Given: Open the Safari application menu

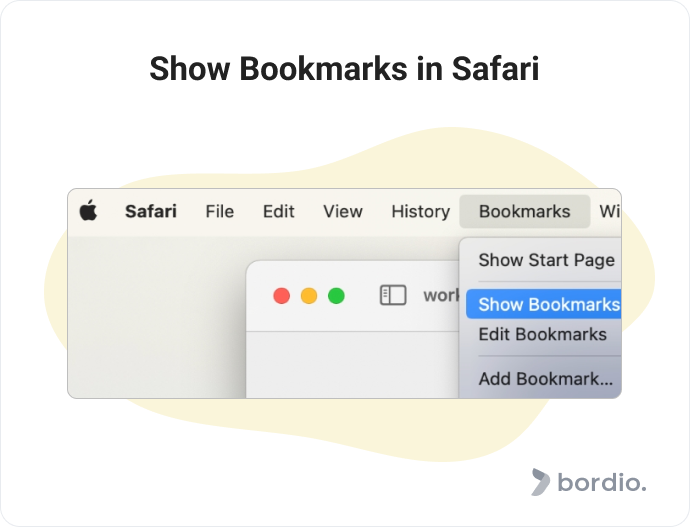Looking at the screenshot, I should [151, 212].
